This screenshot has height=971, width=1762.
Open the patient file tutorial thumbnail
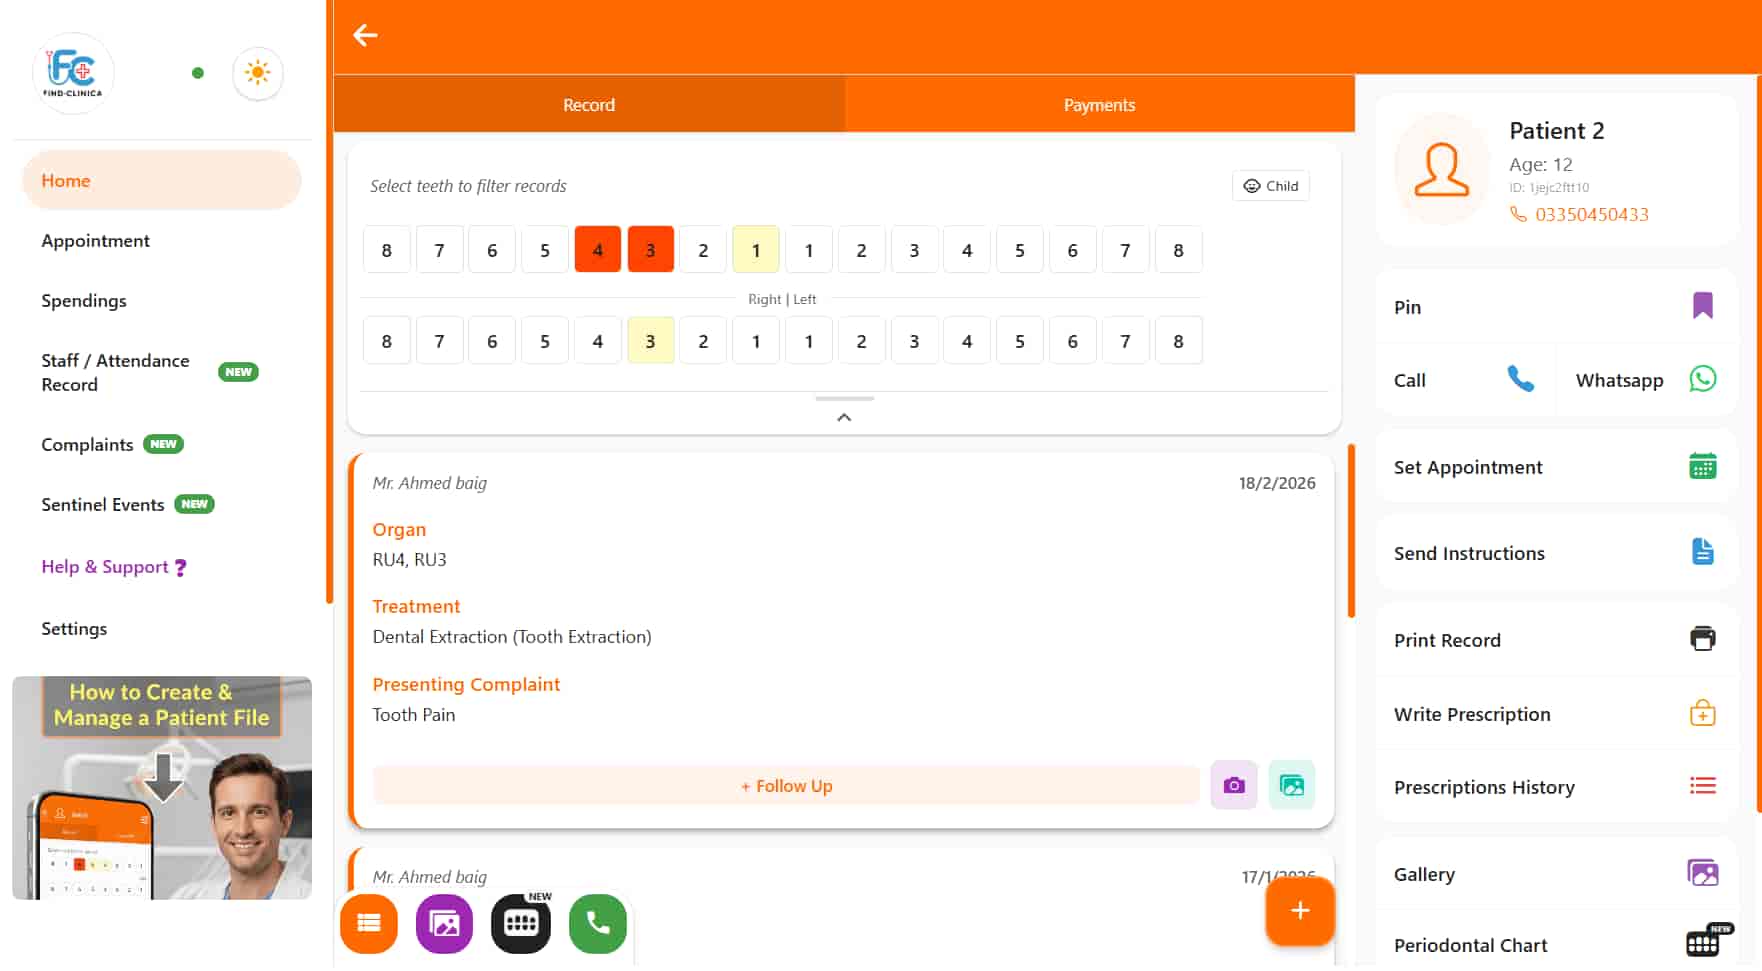coord(162,788)
